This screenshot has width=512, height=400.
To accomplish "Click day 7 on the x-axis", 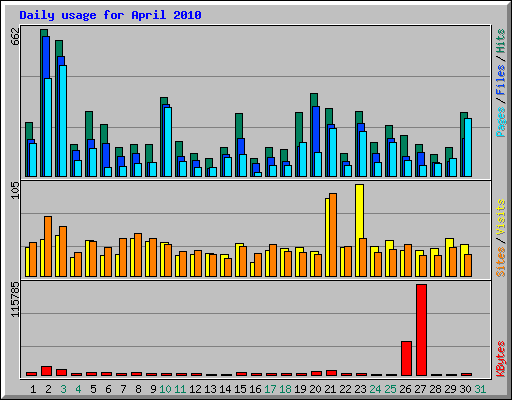I will (x=123, y=389).
